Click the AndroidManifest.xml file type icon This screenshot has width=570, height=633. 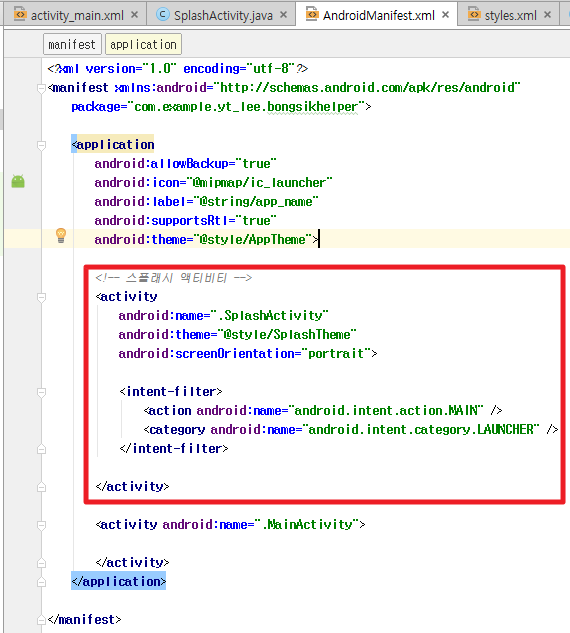tap(312, 14)
